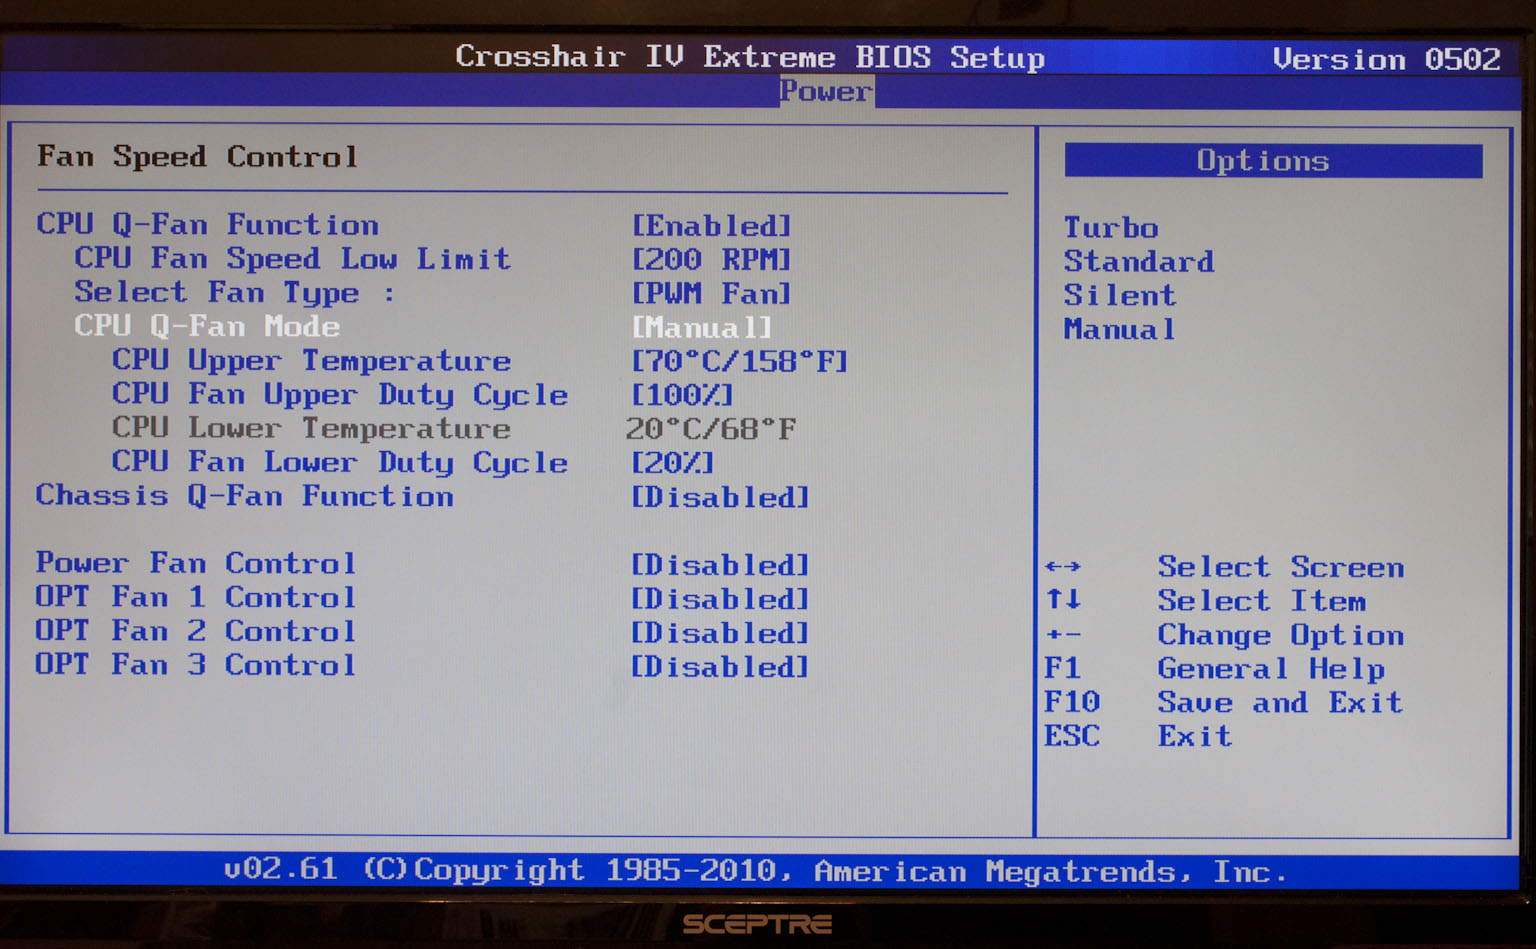Select CPU Fan Upper Duty Cycle setting
Viewport: 1536px width, 949px height.
click(340, 395)
